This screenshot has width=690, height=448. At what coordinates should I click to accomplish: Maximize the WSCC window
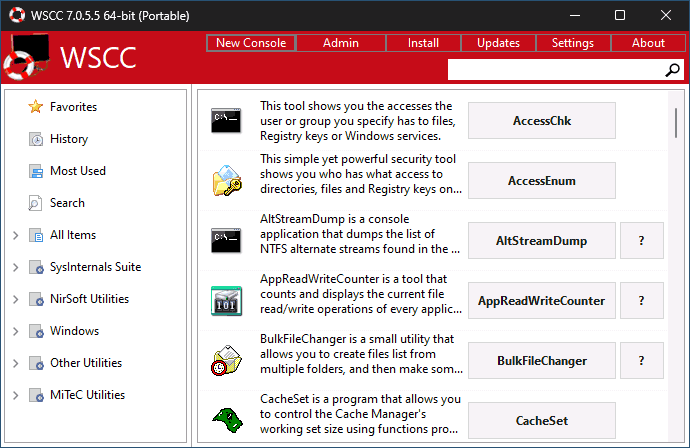coord(620,15)
